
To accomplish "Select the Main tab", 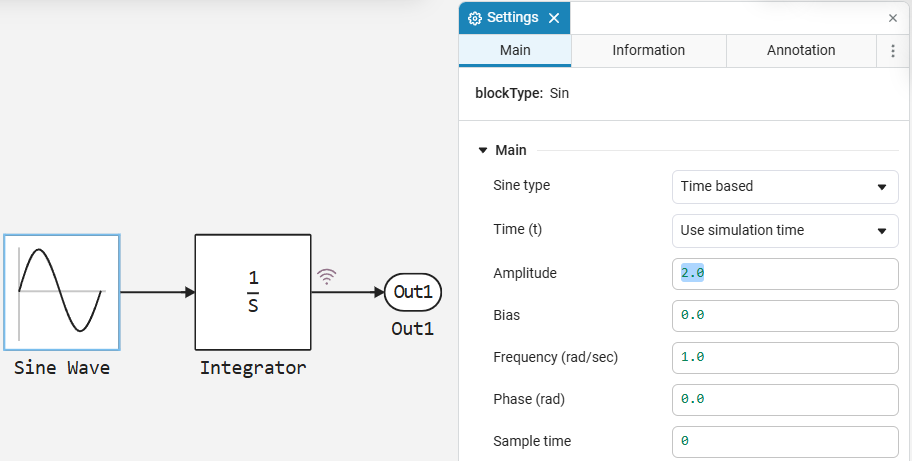I will click(515, 51).
